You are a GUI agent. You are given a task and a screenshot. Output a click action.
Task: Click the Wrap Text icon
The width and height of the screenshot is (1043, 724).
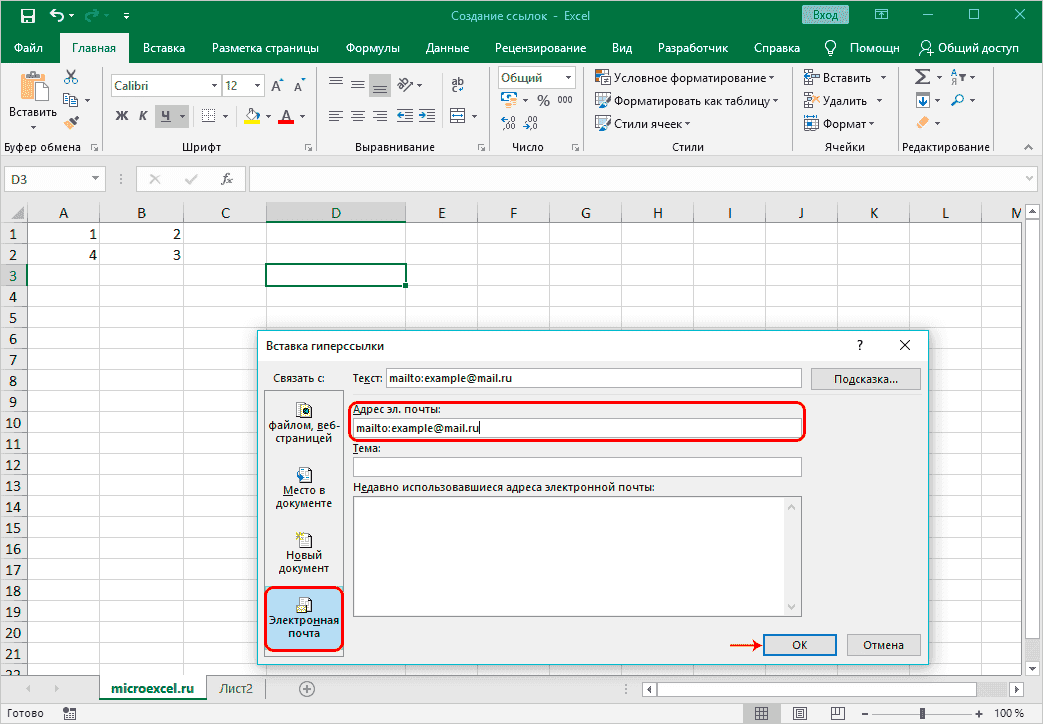[x=458, y=85]
